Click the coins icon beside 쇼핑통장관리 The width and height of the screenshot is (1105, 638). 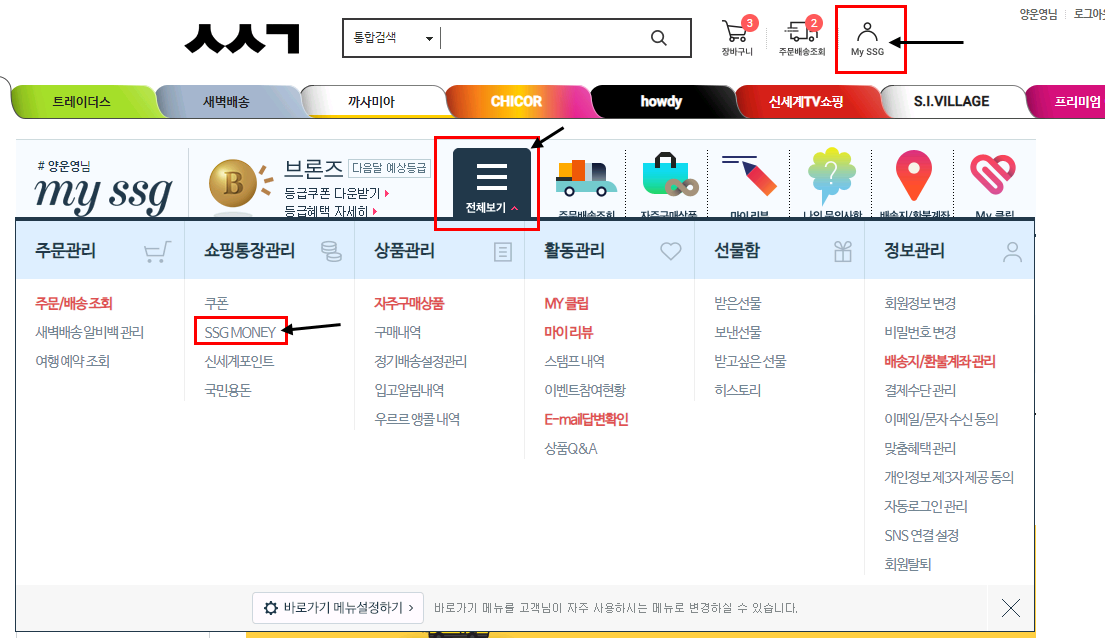tap(331, 252)
